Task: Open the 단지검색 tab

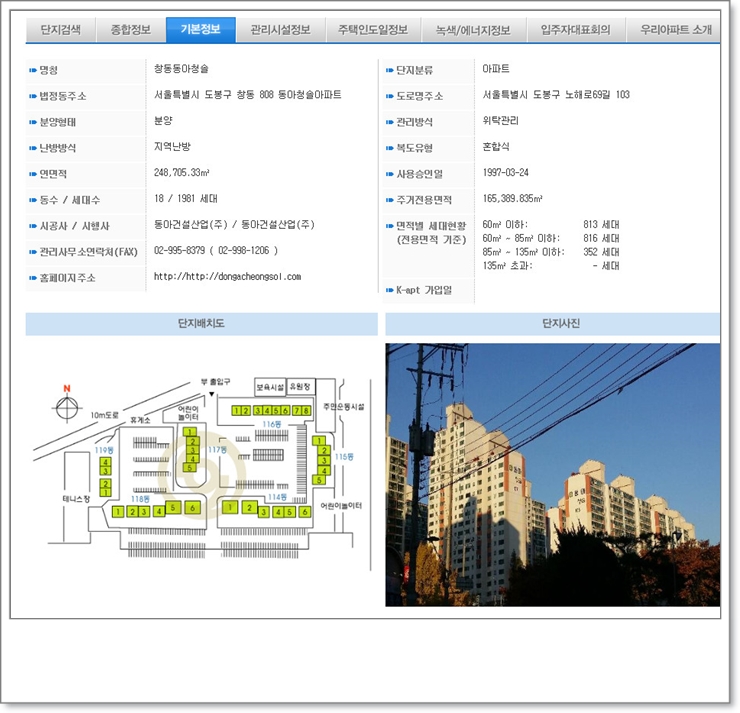Action: point(60,30)
